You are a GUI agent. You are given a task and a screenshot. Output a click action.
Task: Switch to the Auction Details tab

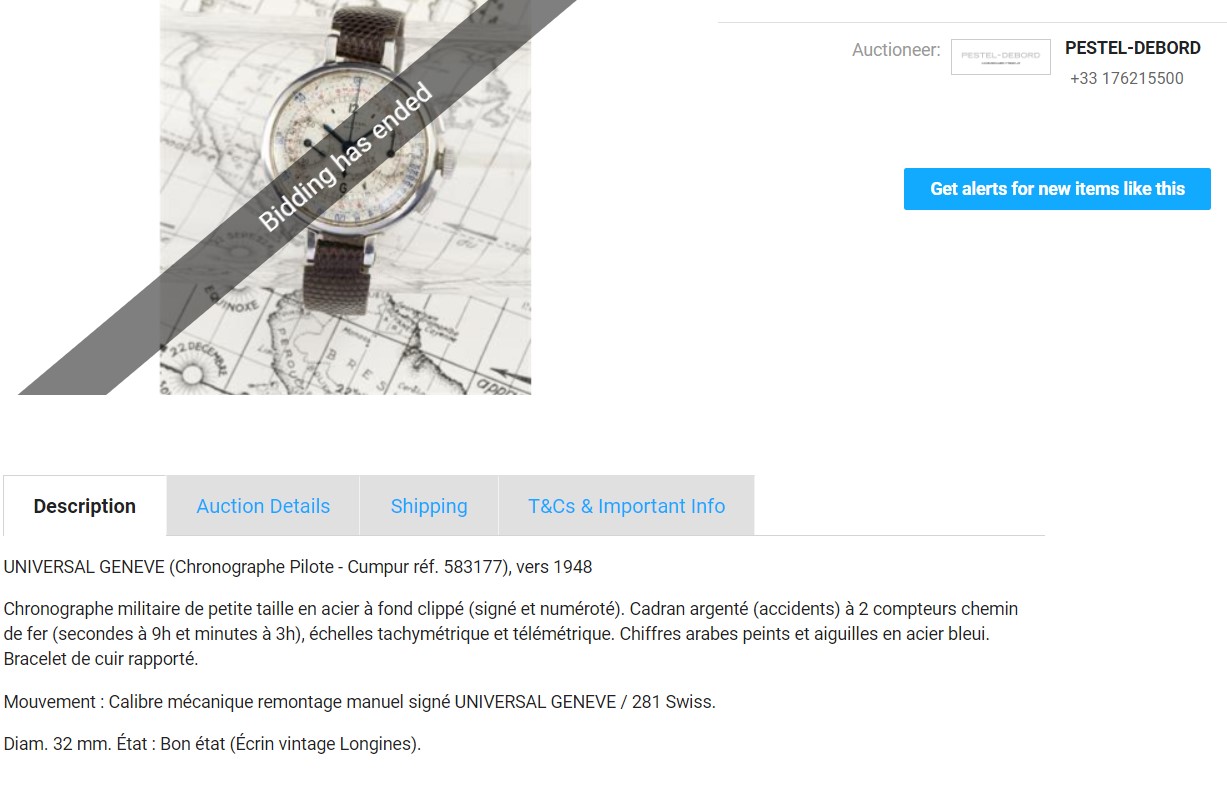coord(263,506)
